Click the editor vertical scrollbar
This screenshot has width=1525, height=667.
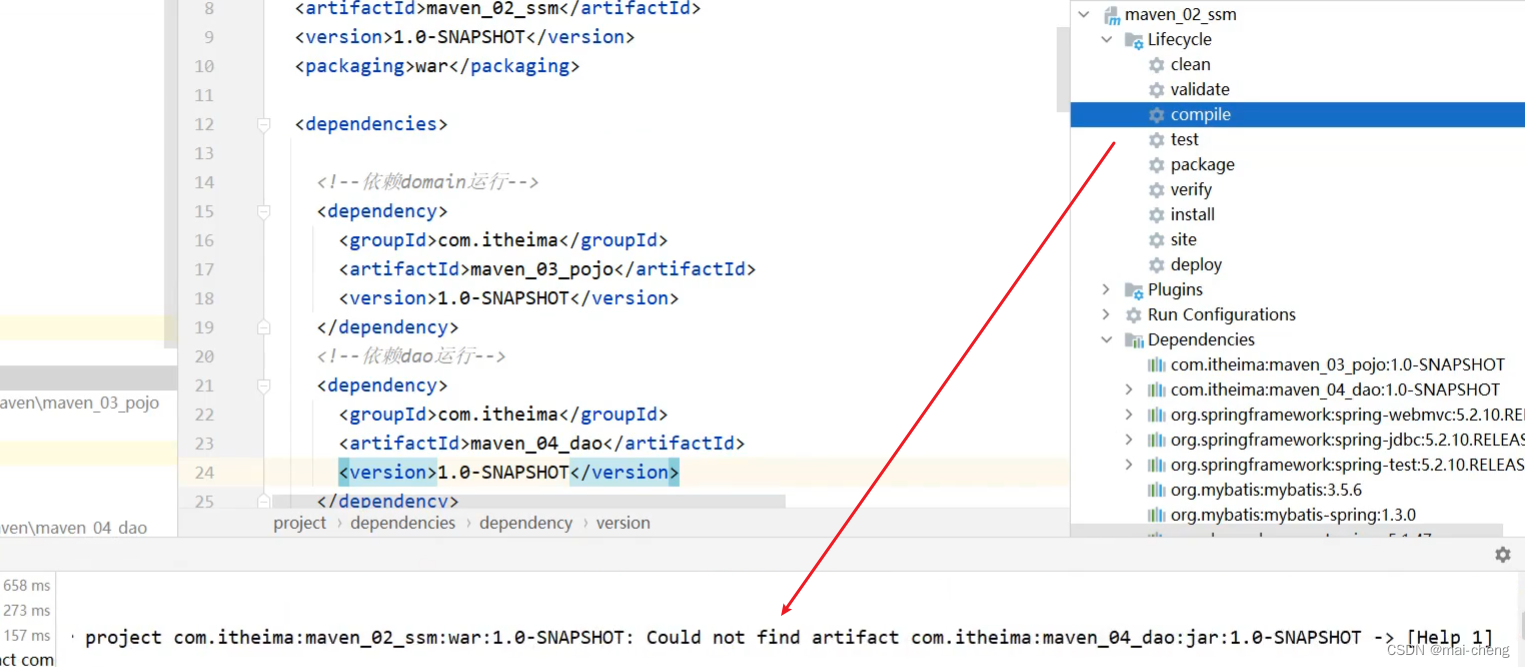coord(1064,70)
